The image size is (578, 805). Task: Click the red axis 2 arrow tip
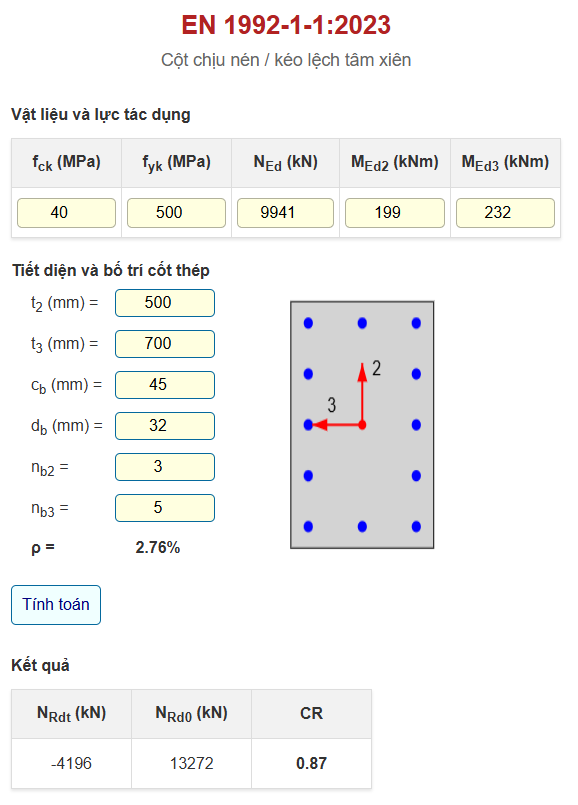click(362, 371)
